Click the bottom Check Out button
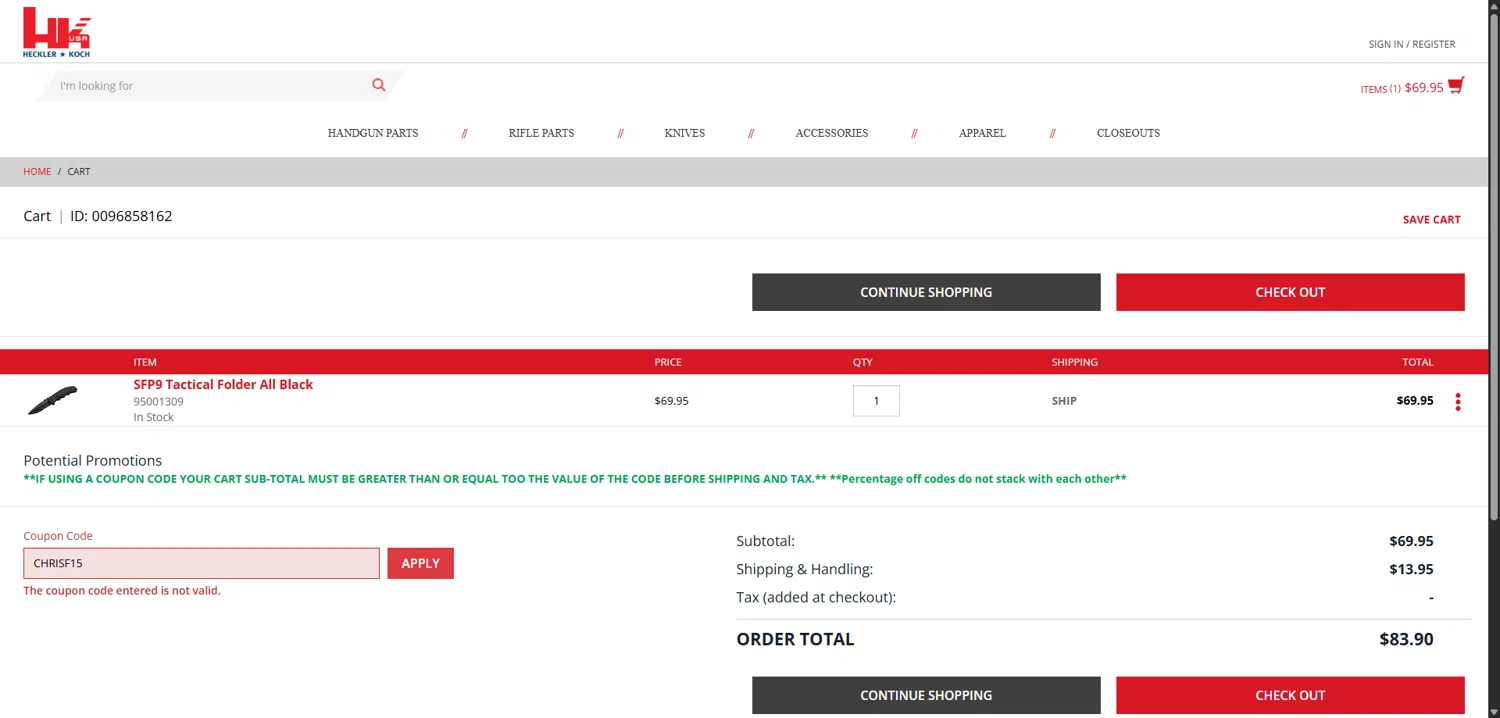Image resolution: width=1500 pixels, height=718 pixels. tap(1290, 695)
